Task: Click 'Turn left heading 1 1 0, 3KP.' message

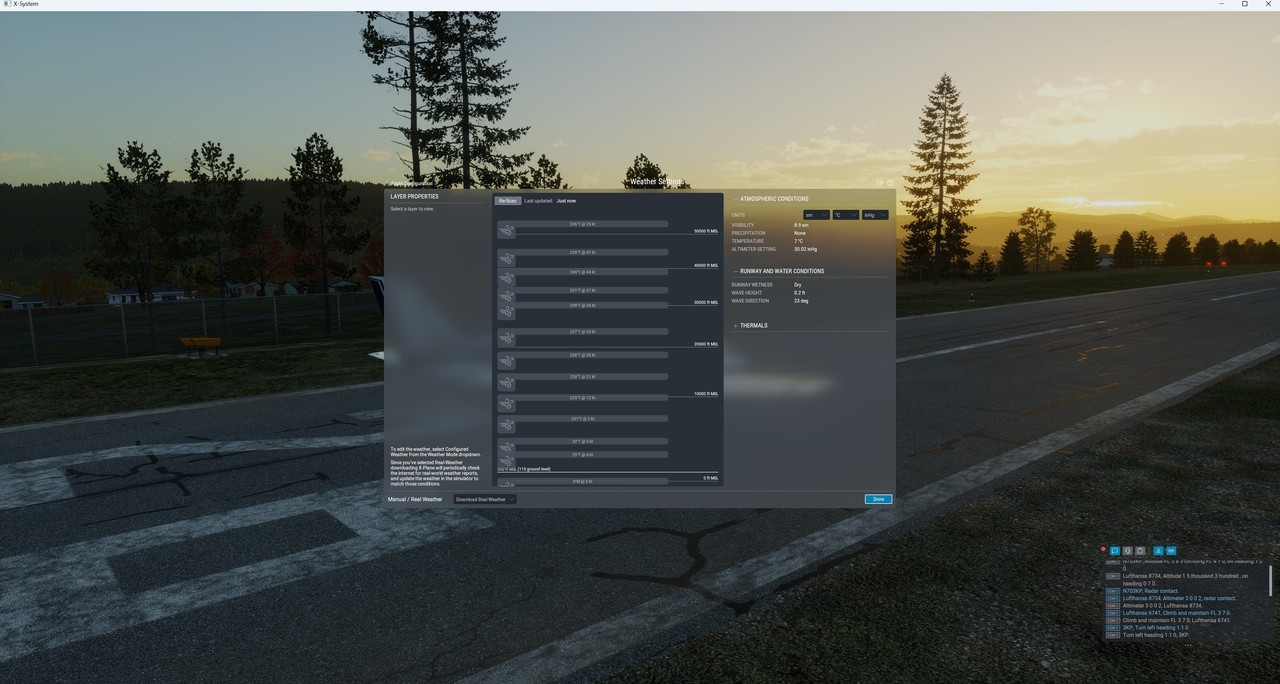Action: [1156, 635]
